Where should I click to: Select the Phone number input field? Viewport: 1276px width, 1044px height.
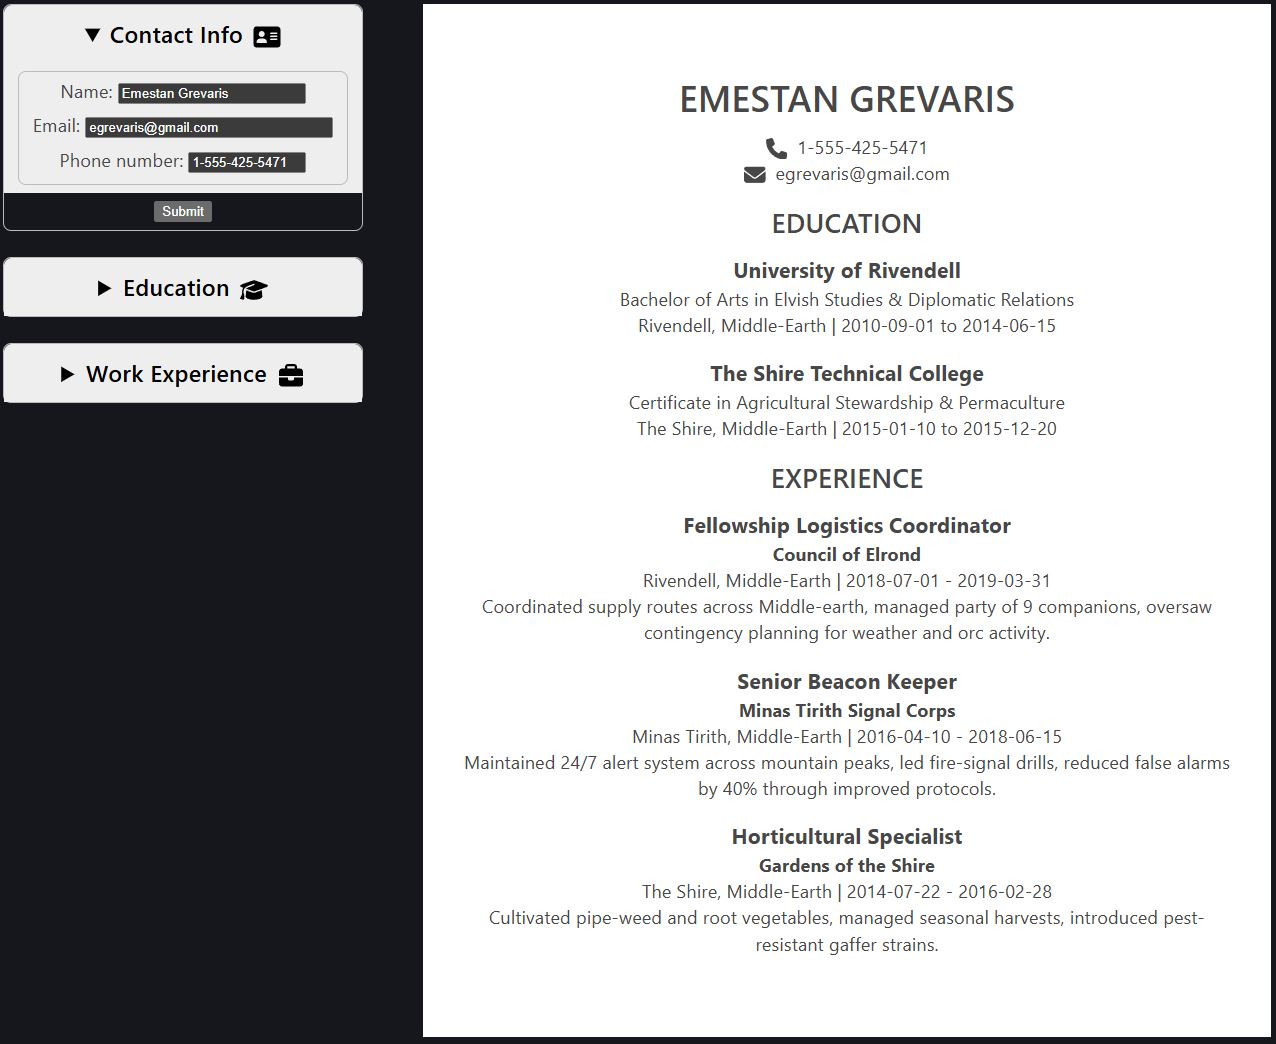(x=246, y=162)
